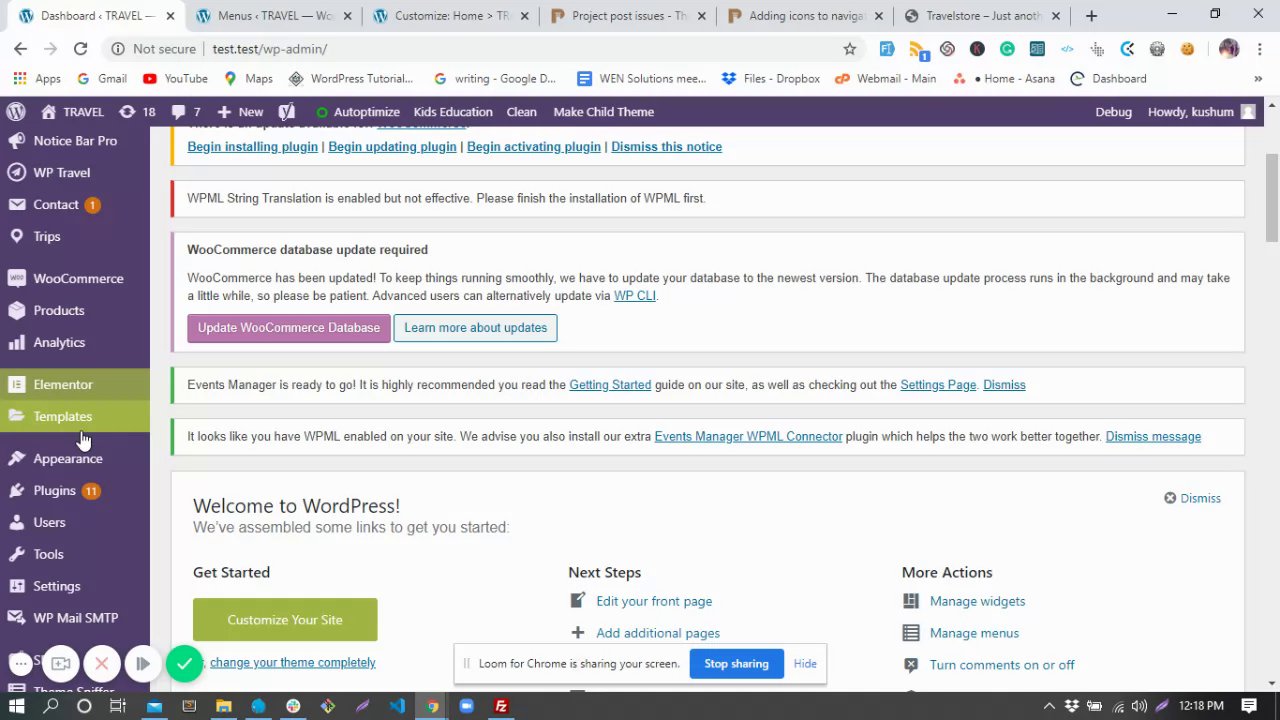Viewport: 1280px width, 720px height.
Task: Click Customize Your Site button
Action: point(285,620)
